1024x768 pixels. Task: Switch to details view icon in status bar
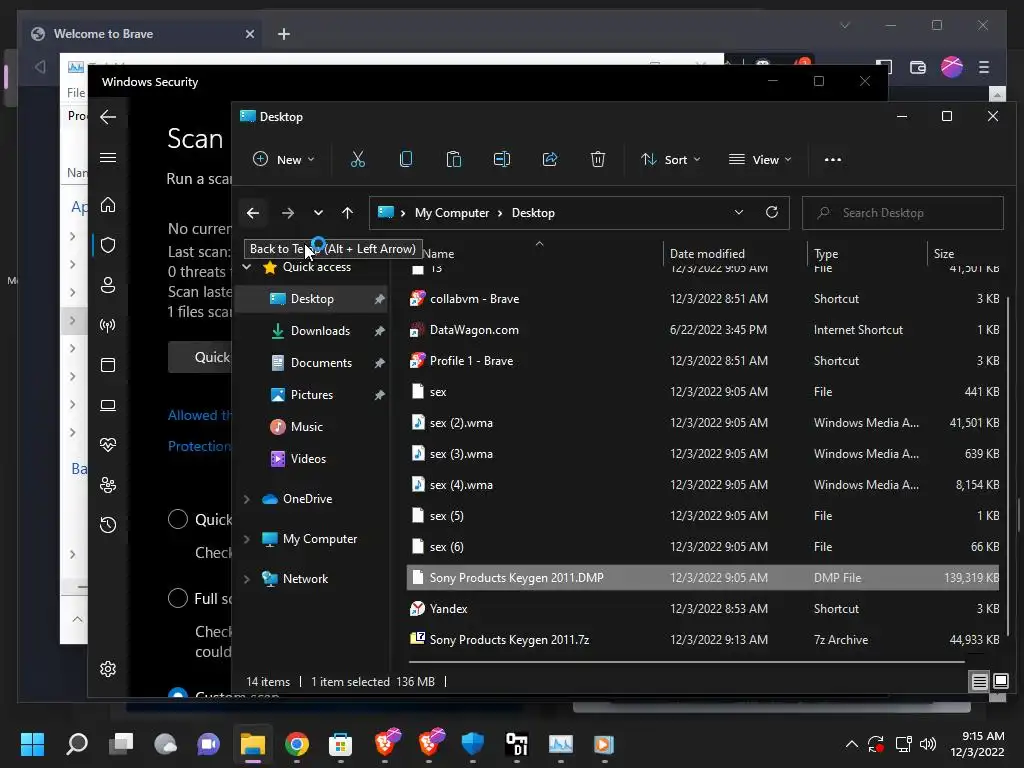(x=980, y=682)
